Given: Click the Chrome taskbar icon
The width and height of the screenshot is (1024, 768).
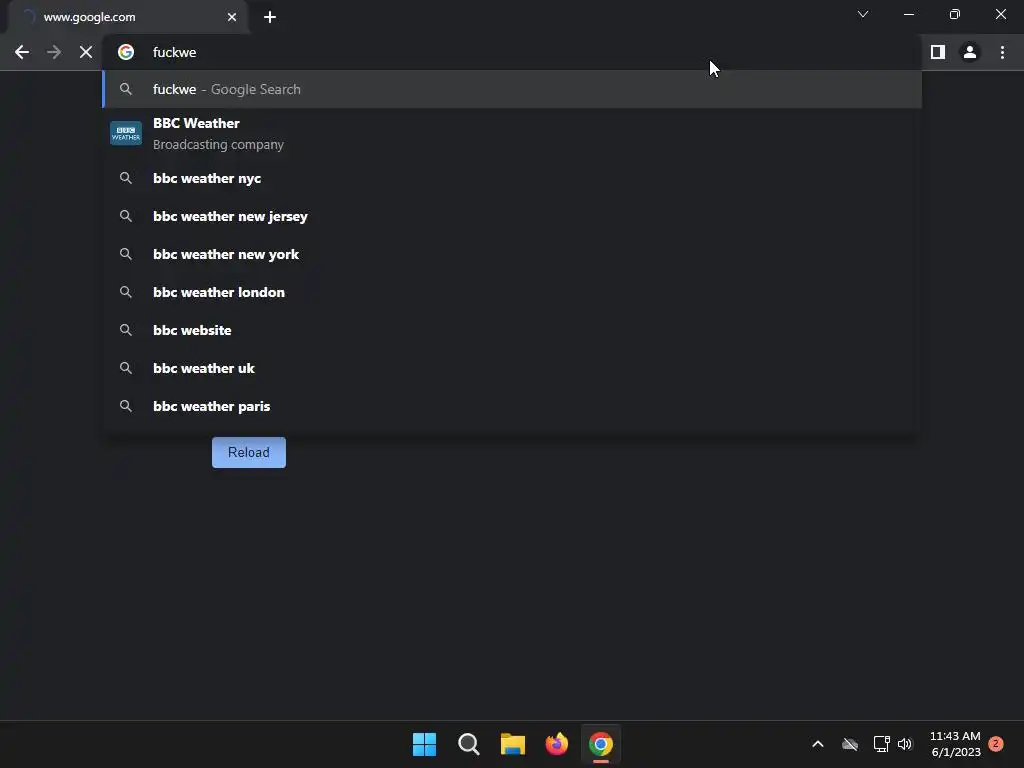Looking at the screenshot, I should [601, 744].
